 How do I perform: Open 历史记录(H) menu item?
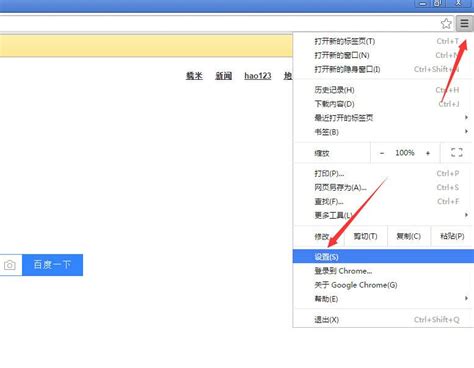click(383, 90)
